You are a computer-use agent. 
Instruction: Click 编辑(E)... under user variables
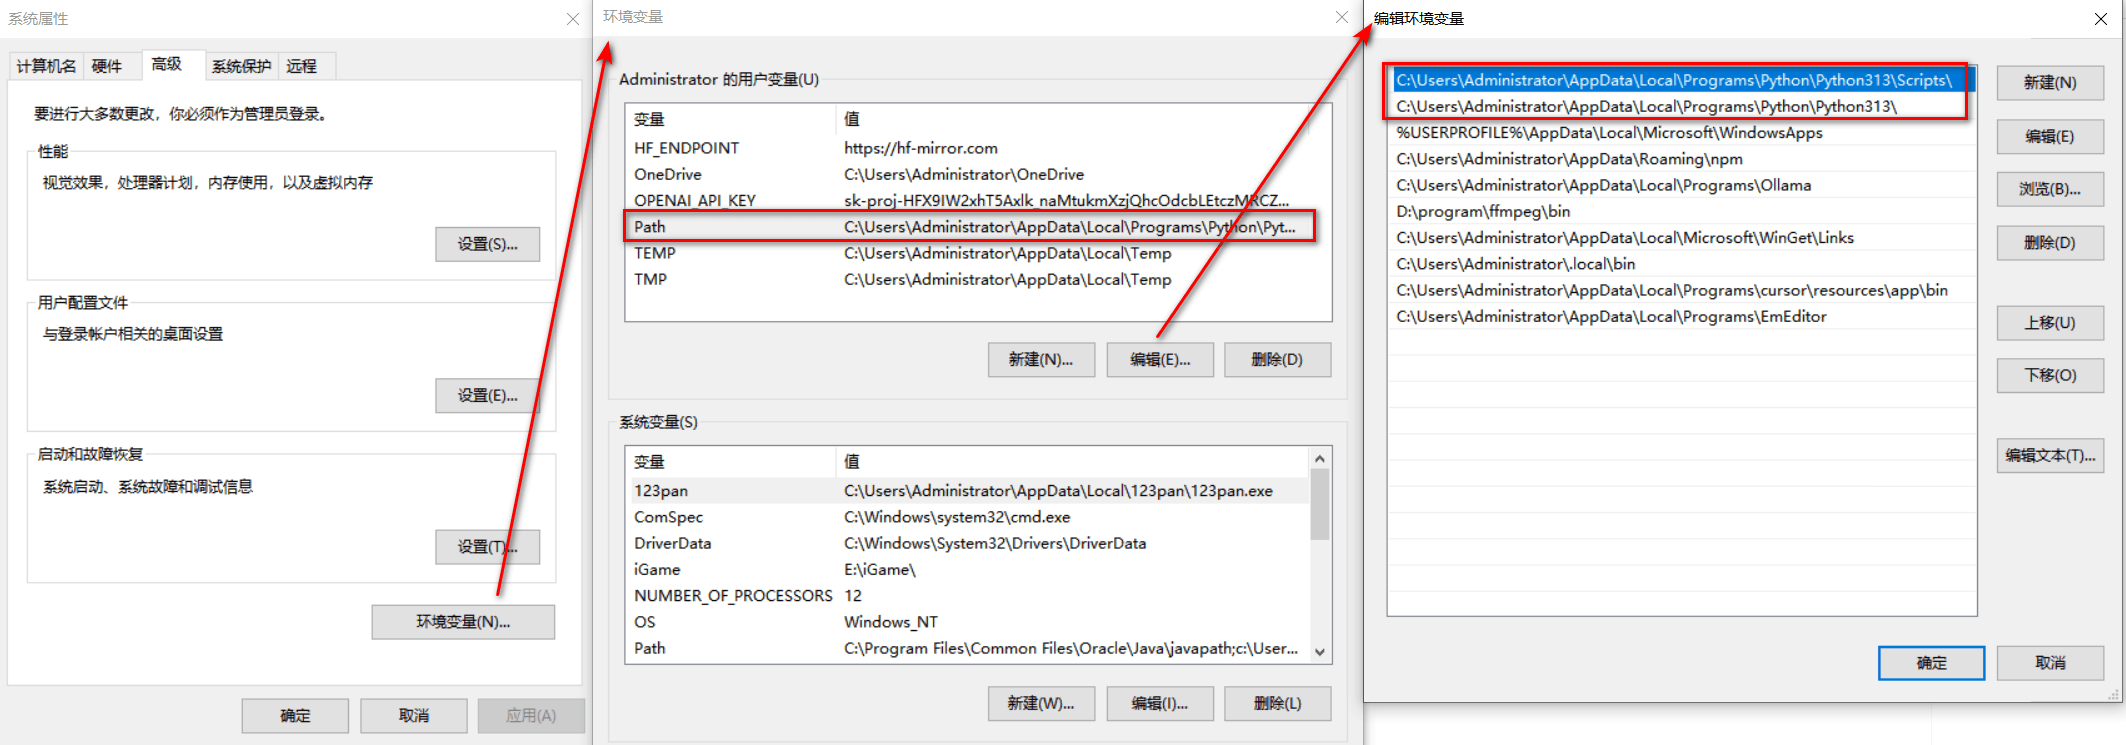[x=1160, y=360]
